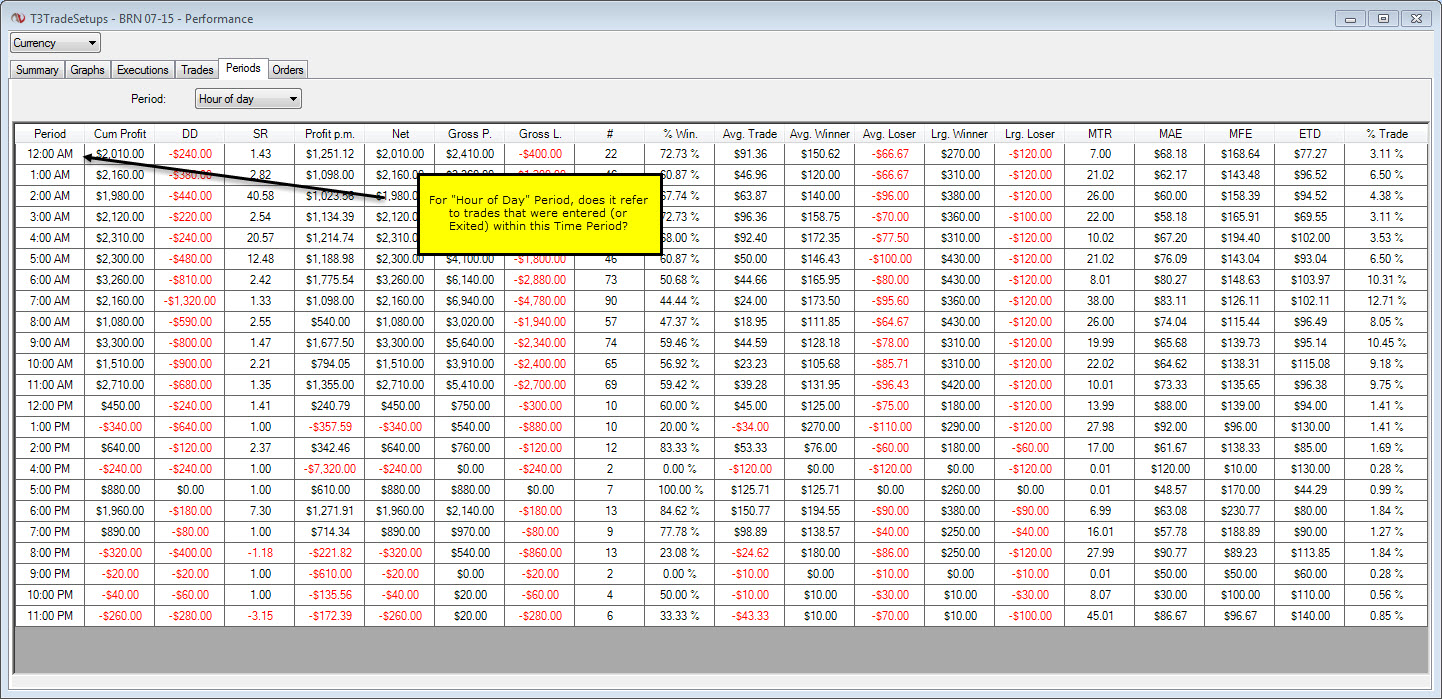The width and height of the screenshot is (1442, 699).
Task: Sort by Avg. Trade column header
Action: [750, 133]
